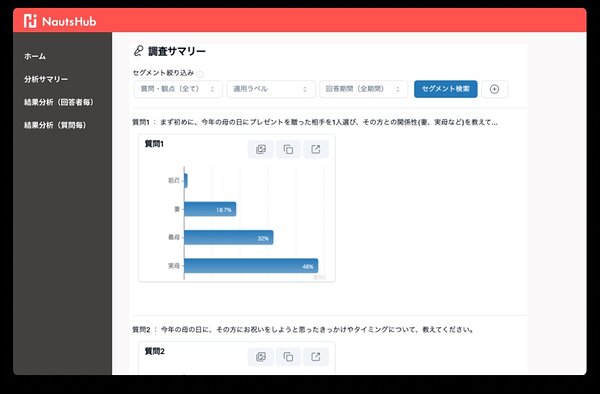Click the save-image icon on 質問1 chart
This screenshot has width=600, height=394.
pos(261,149)
